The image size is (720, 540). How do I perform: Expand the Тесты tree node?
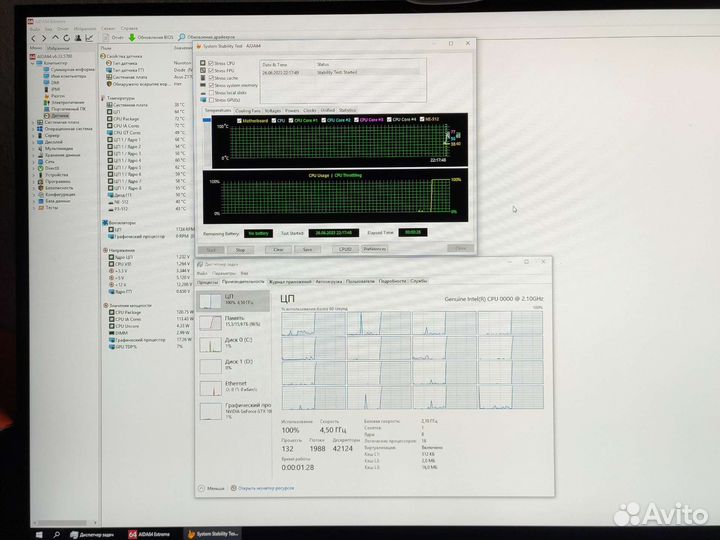click(34, 208)
